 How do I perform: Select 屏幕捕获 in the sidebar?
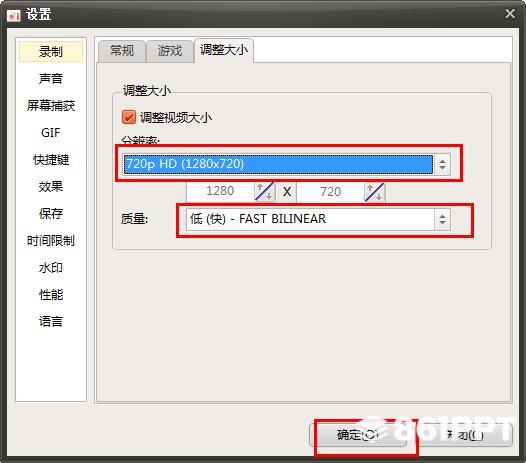pos(51,106)
